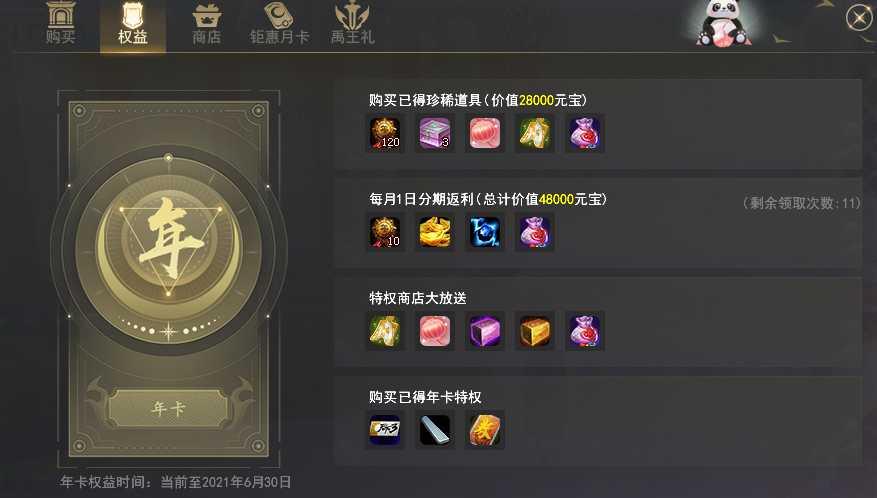Select the blue vortex icon in monthly rebate

coord(484,232)
